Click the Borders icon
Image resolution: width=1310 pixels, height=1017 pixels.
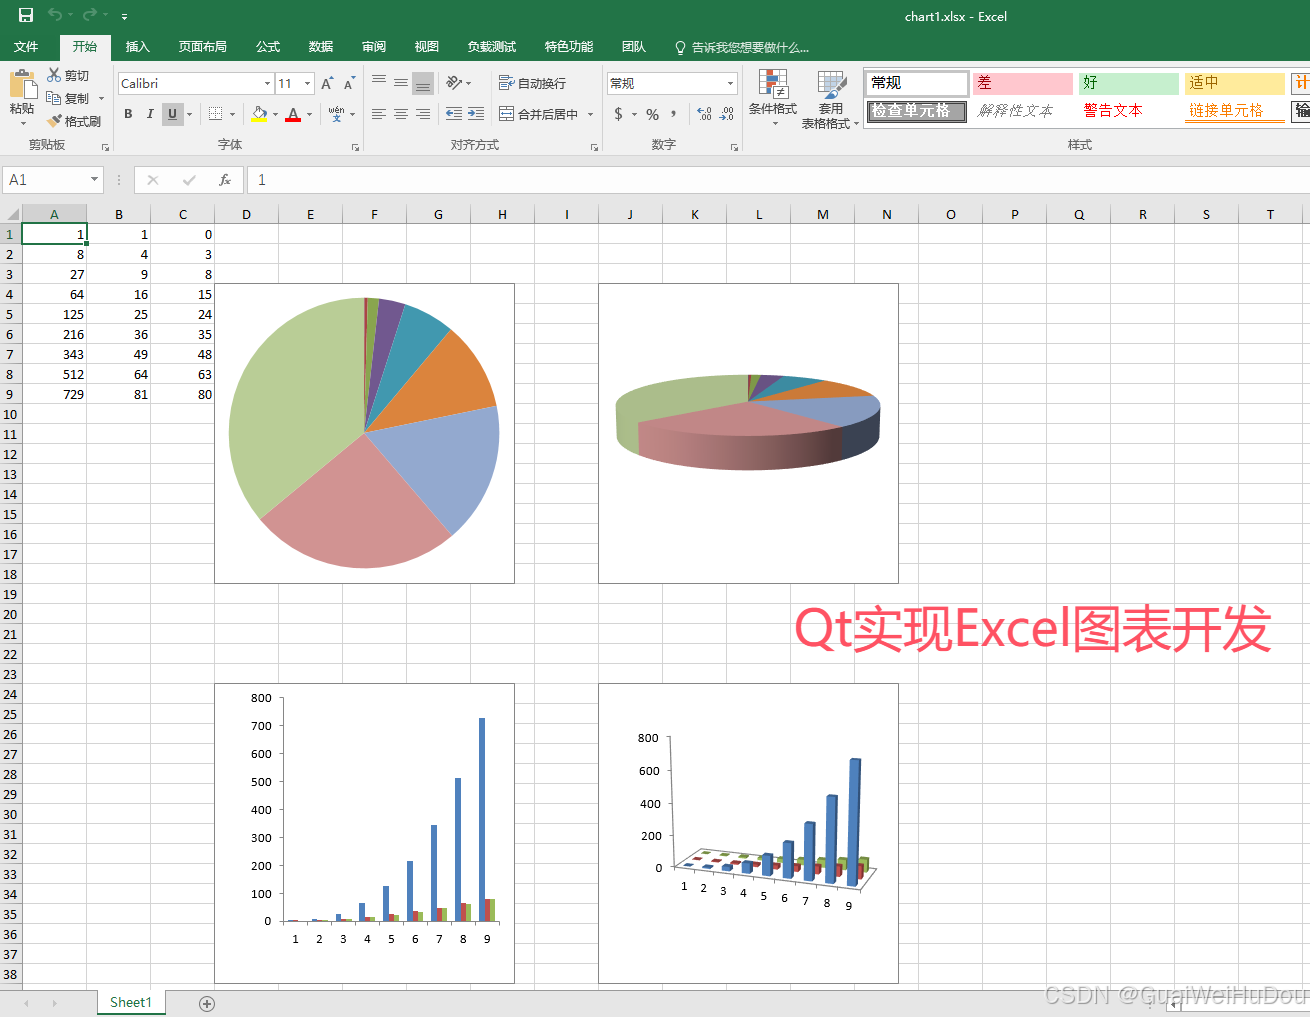(x=215, y=114)
